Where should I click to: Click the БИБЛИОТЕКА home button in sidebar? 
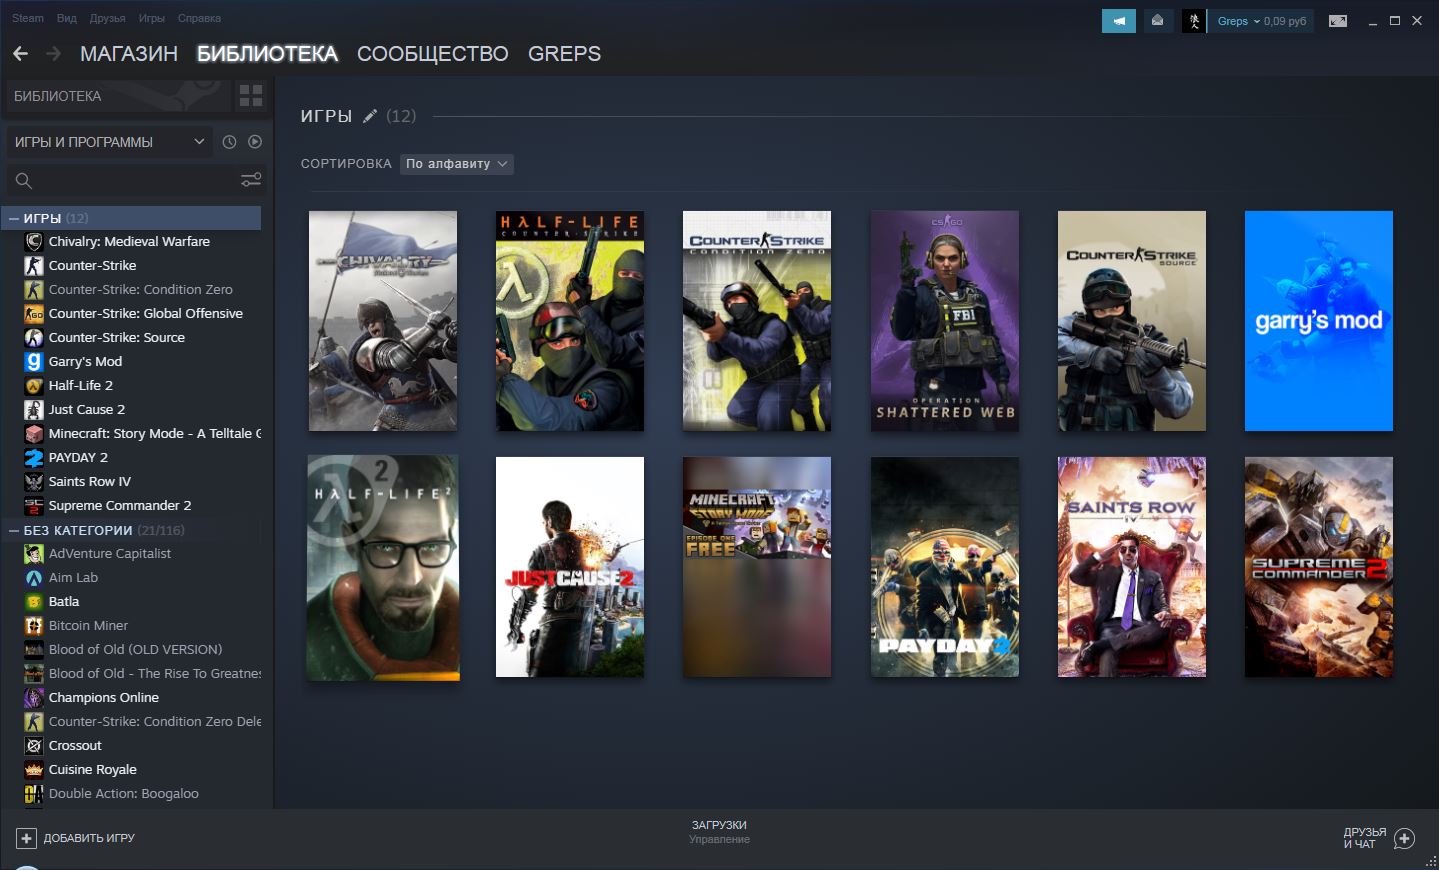click(x=118, y=96)
